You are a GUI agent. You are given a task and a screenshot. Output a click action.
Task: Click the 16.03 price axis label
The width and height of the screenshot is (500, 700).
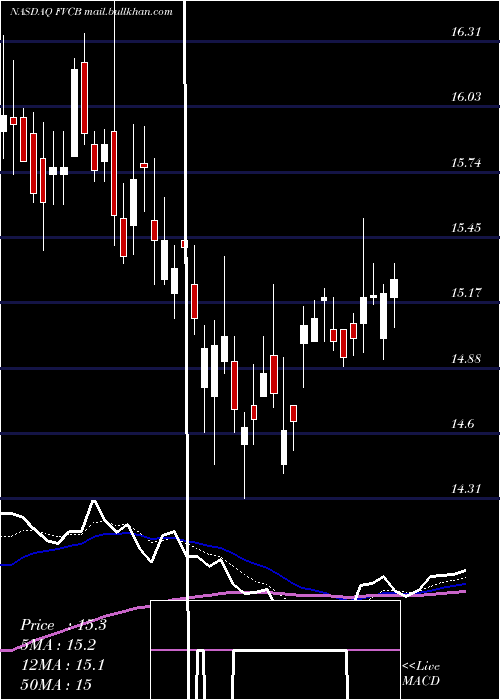tap(466, 97)
